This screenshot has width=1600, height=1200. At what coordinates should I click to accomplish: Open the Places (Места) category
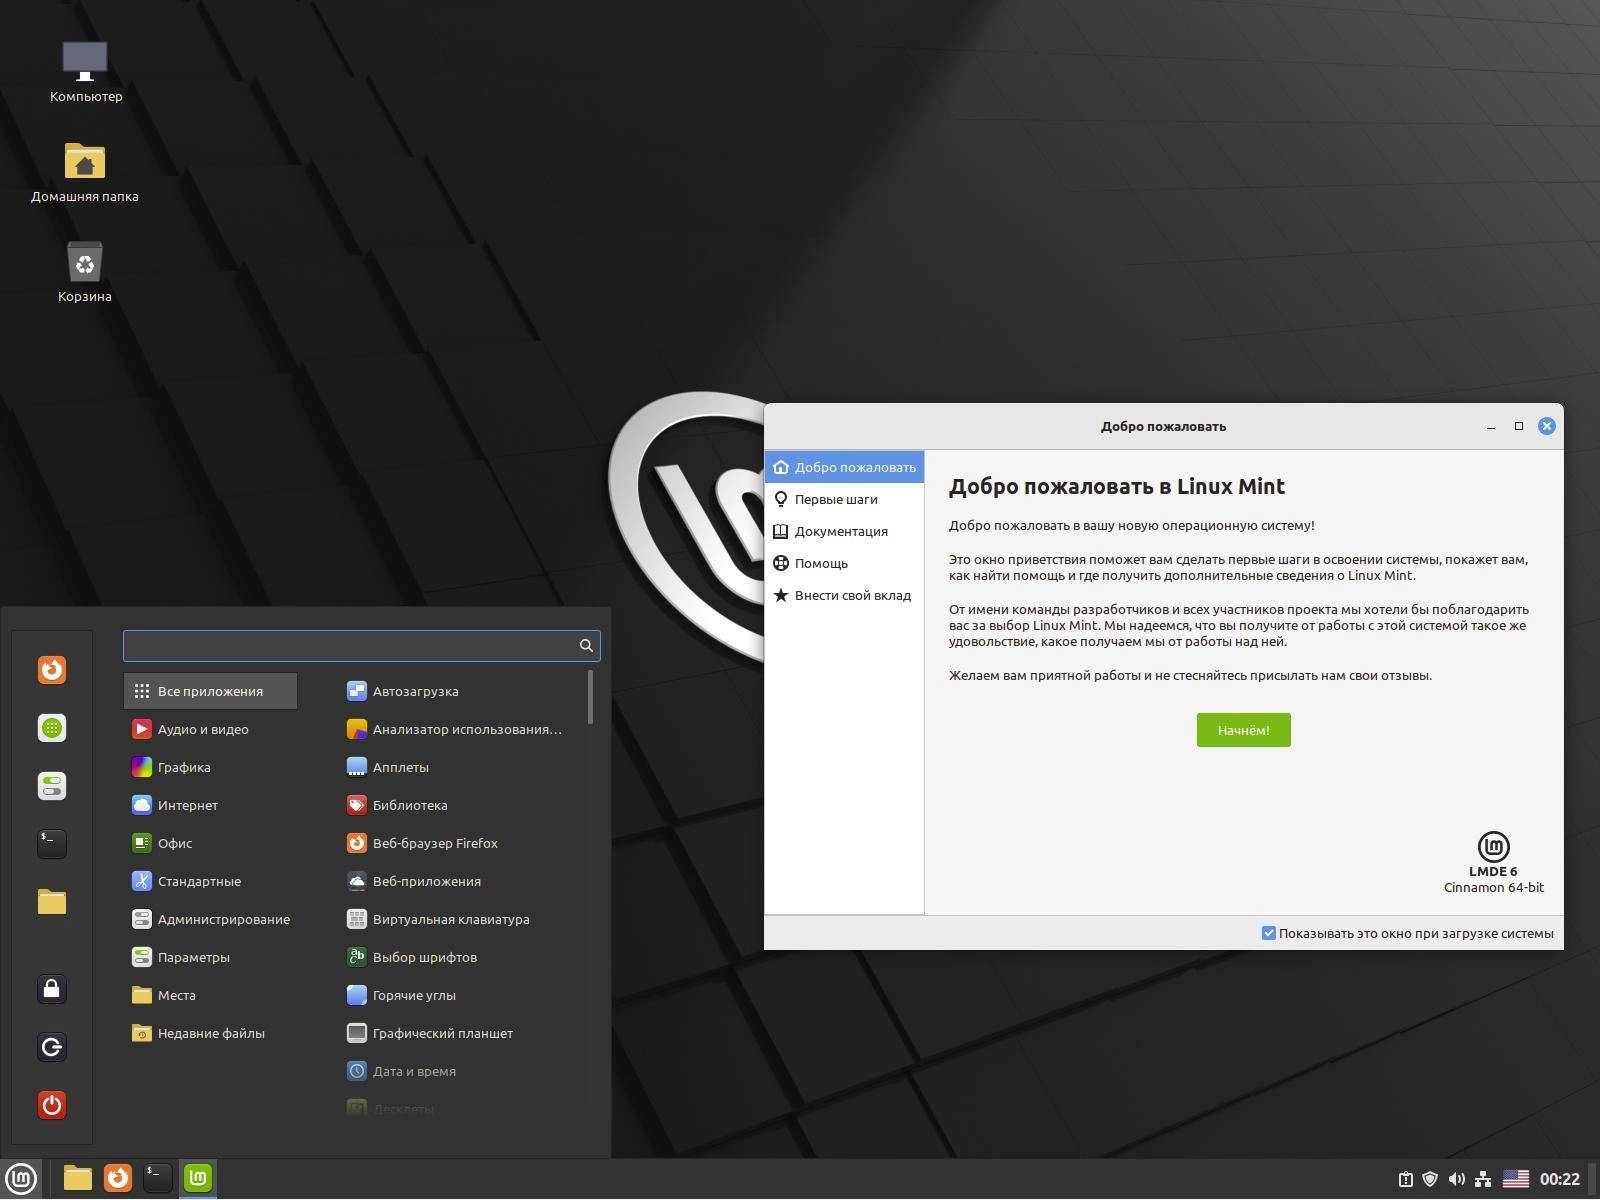click(x=210, y=995)
